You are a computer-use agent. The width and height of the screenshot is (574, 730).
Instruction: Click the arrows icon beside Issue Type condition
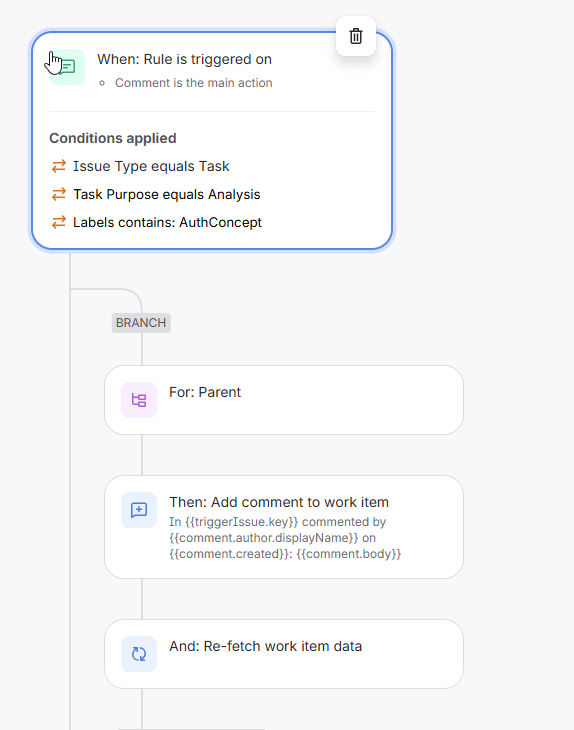pyautogui.click(x=59, y=166)
